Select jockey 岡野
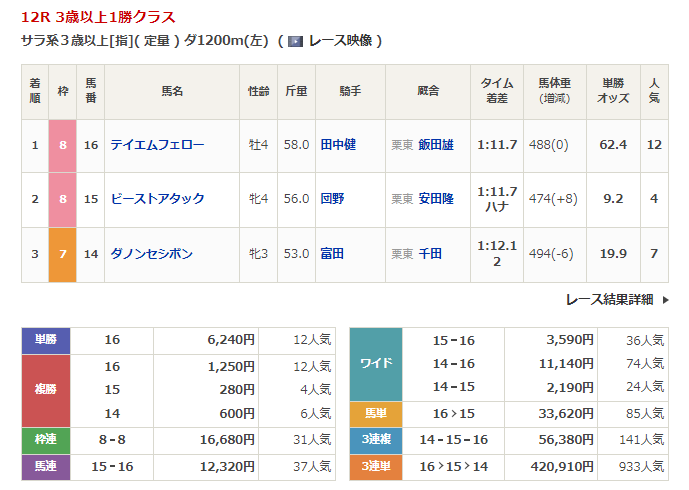The width and height of the screenshot is (689, 490). point(331,199)
